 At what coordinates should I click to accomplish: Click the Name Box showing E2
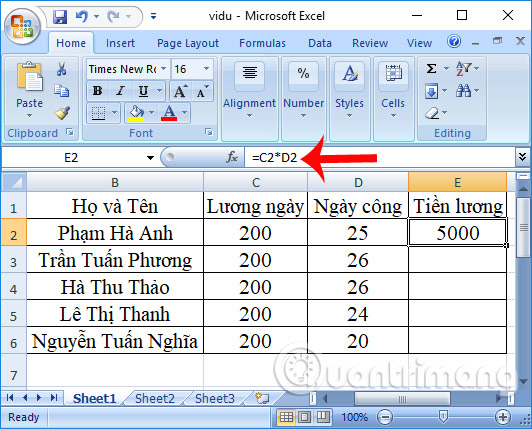[x=71, y=158]
